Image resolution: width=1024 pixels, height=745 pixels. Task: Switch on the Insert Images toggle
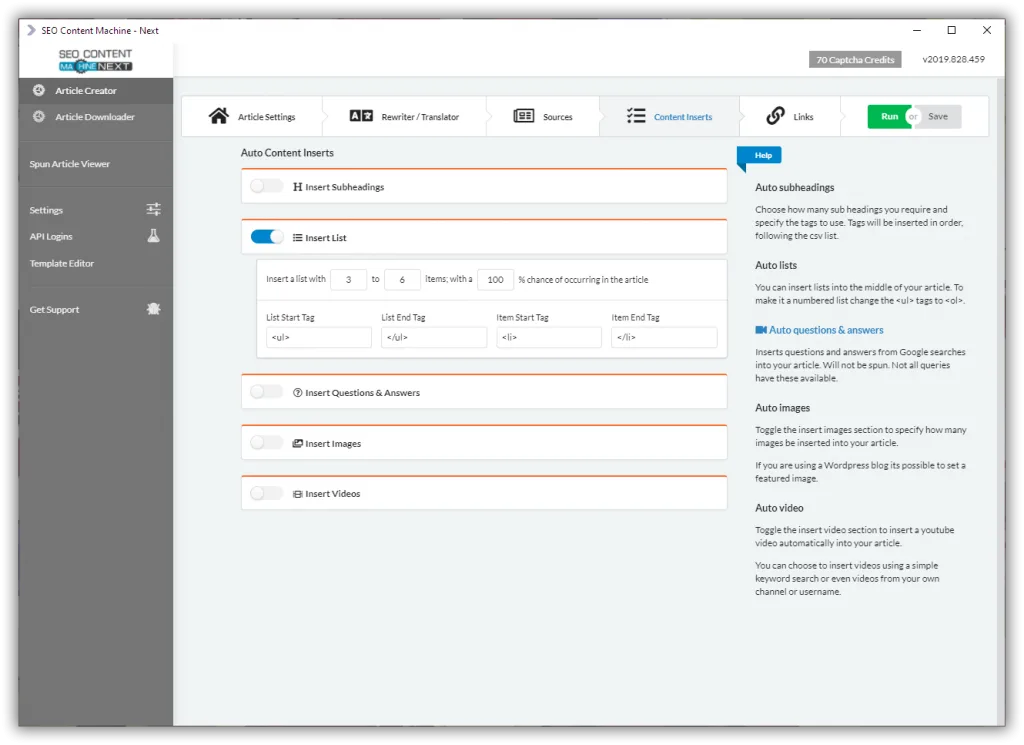coord(266,443)
